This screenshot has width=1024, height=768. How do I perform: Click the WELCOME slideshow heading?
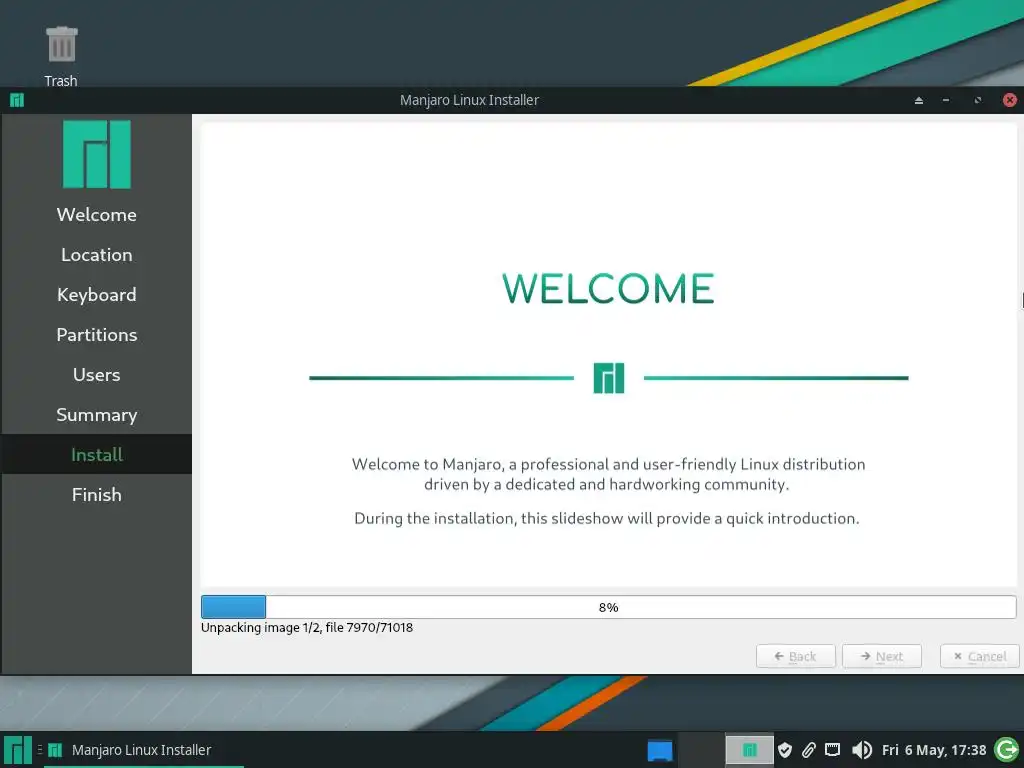pyautogui.click(x=609, y=289)
